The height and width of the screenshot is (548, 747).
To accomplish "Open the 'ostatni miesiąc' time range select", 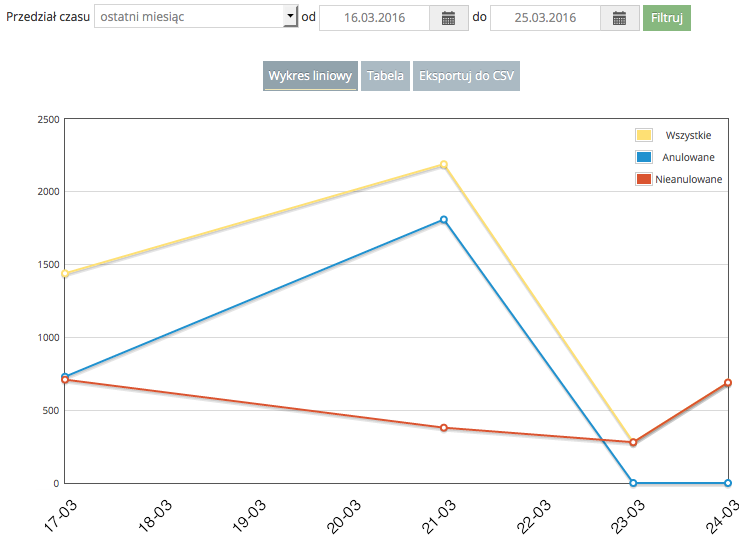I will click(x=188, y=18).
